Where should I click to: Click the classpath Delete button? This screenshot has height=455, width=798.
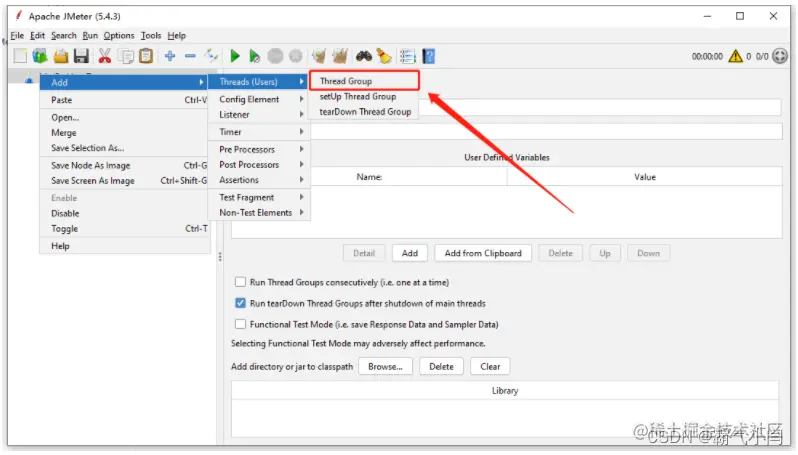coord(441,366)
